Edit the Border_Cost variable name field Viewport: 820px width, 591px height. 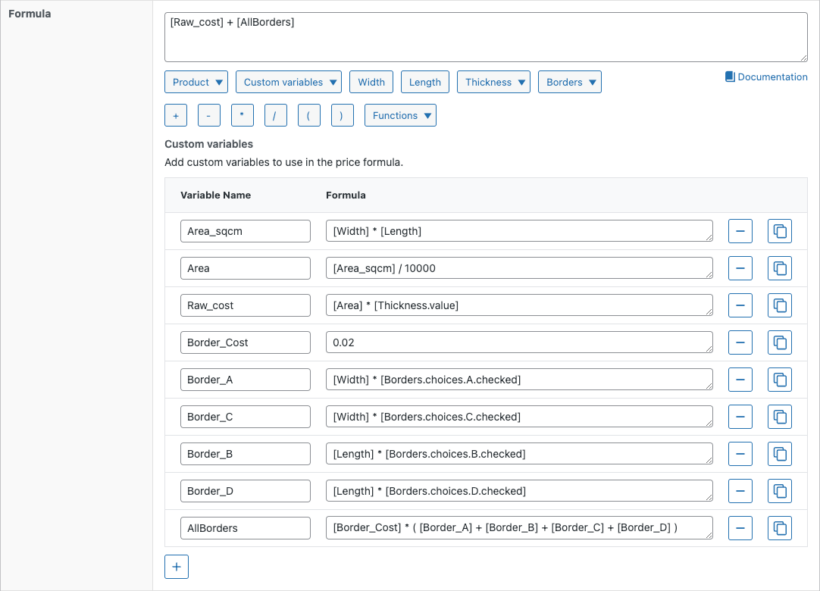[245, 342]
